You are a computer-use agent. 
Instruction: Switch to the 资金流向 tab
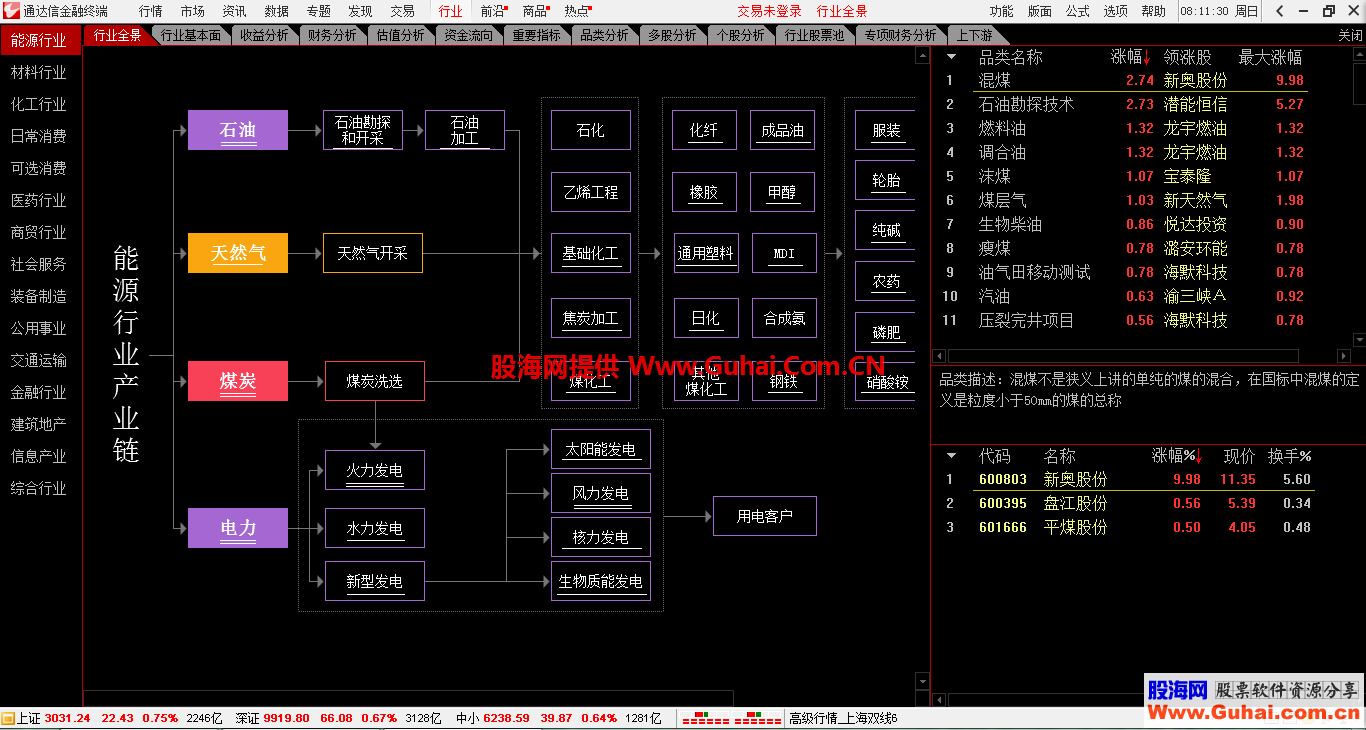469,35
